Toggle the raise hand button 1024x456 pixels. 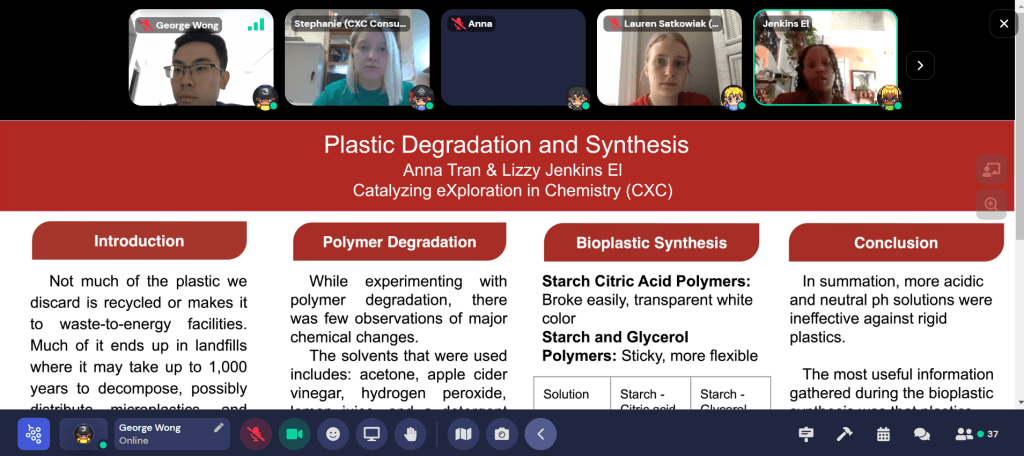[x=410, y=434]
